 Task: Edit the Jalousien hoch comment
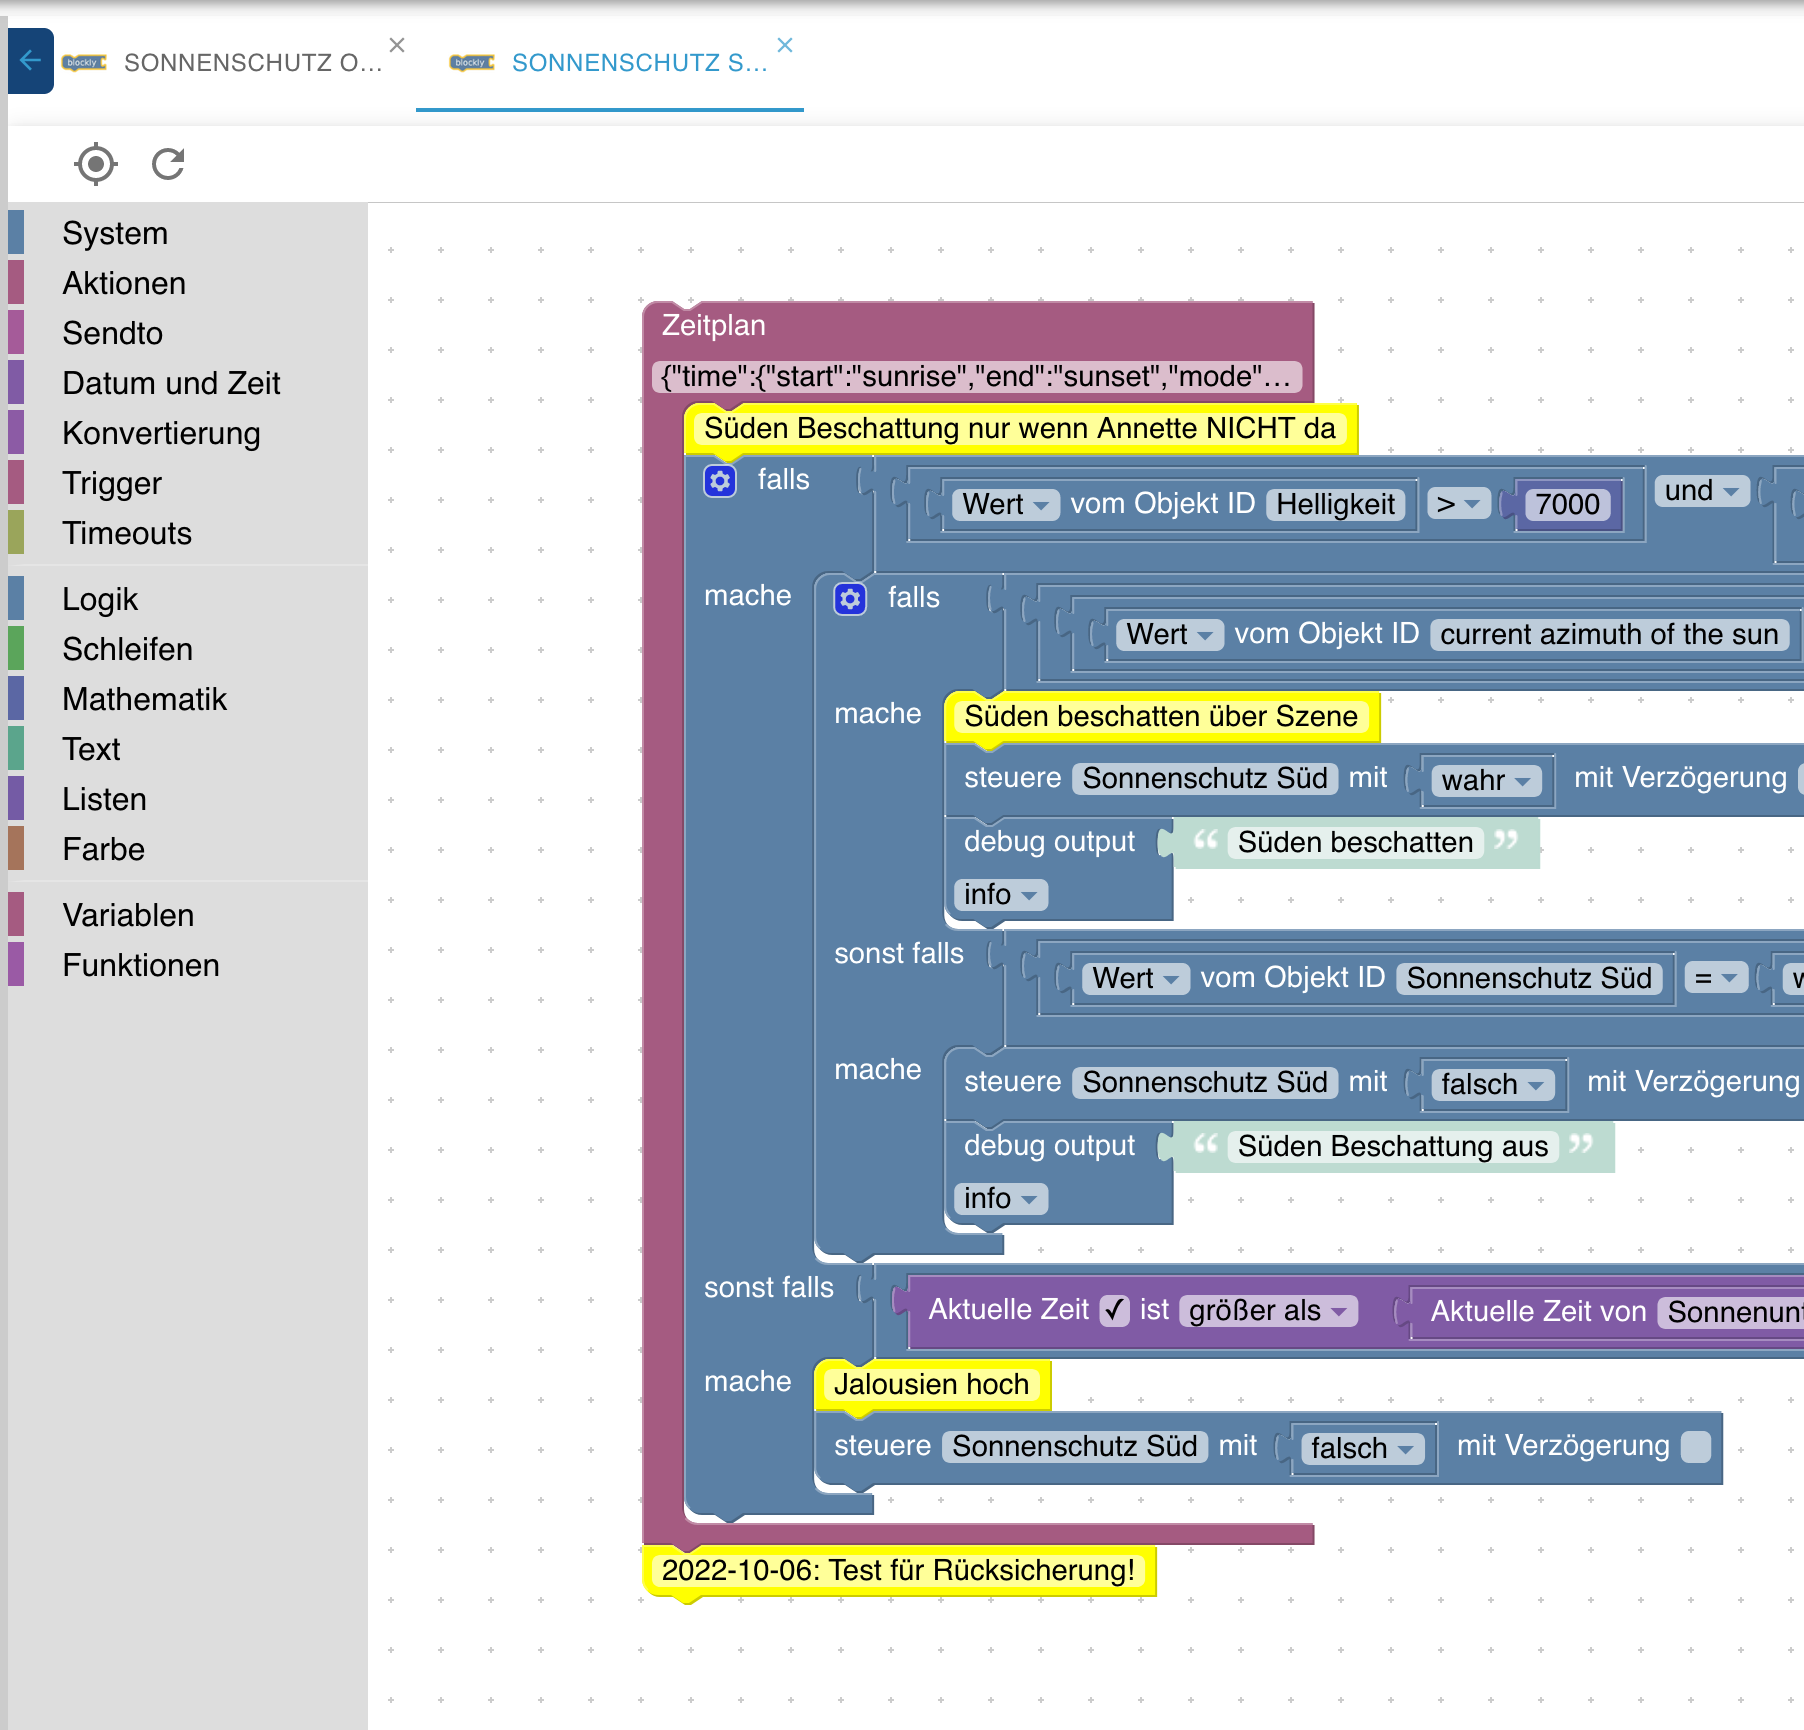pos(931,1384)
